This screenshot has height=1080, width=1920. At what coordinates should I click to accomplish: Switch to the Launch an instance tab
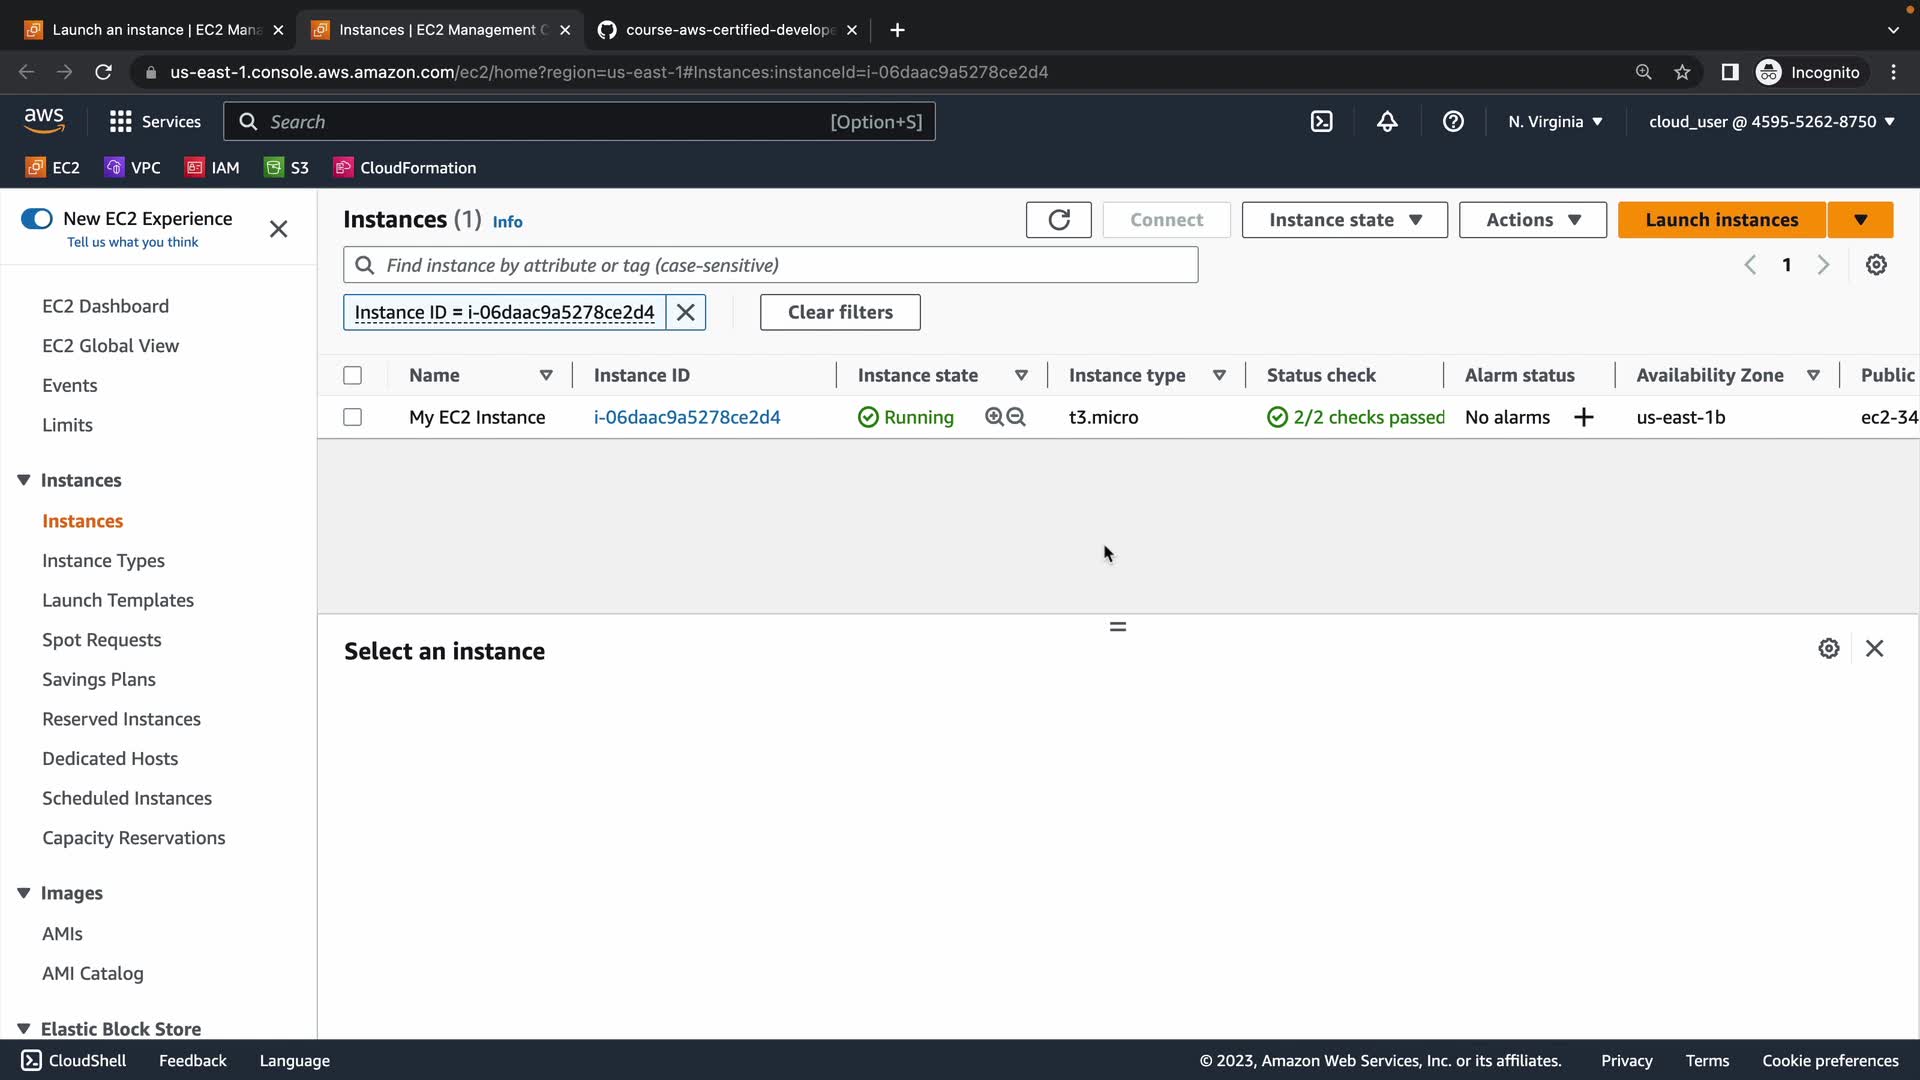click(155, 30)
